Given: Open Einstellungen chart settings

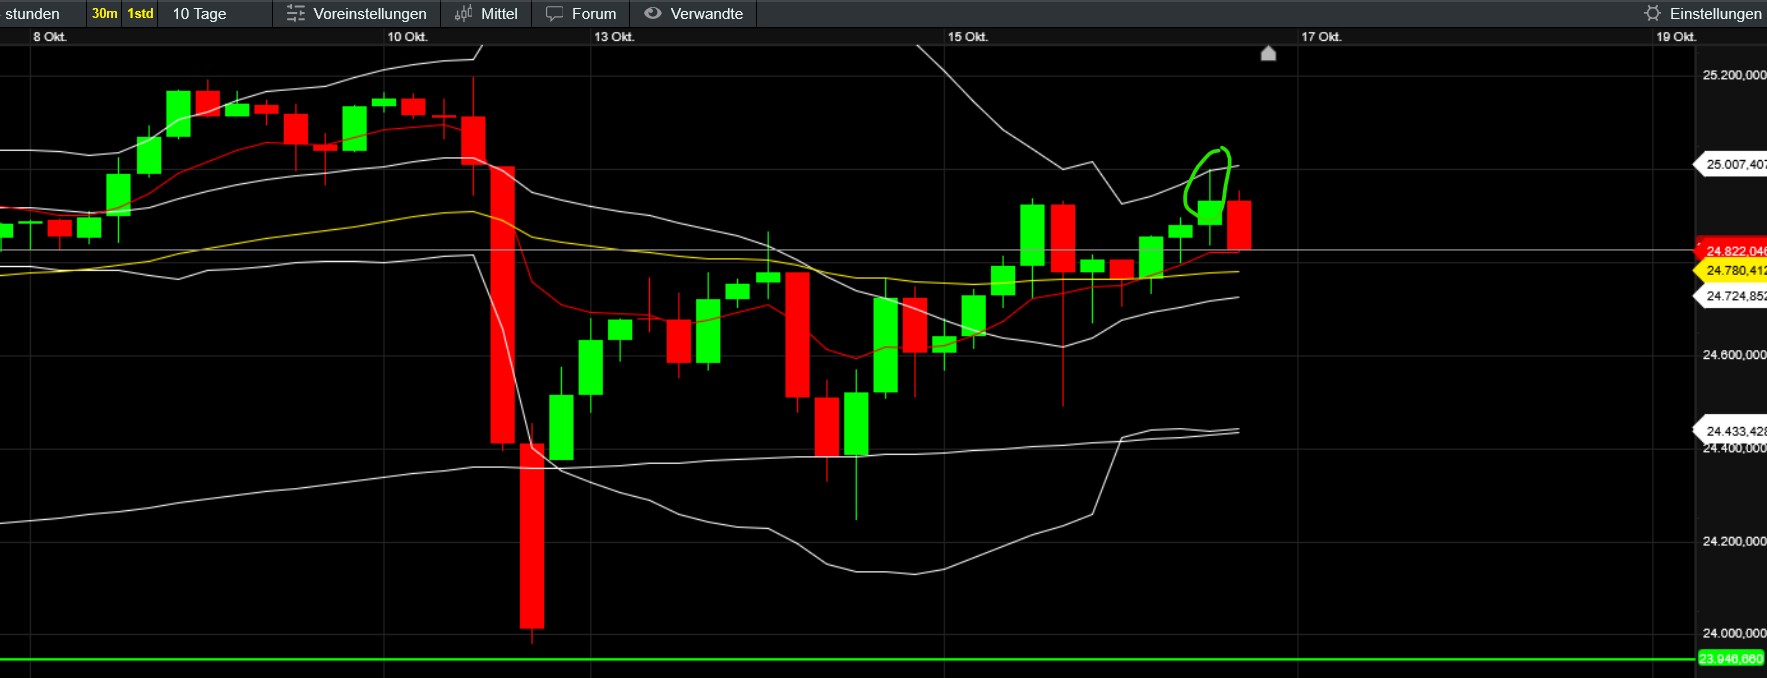Looking at the screenshot, I should coord(1703,13).
